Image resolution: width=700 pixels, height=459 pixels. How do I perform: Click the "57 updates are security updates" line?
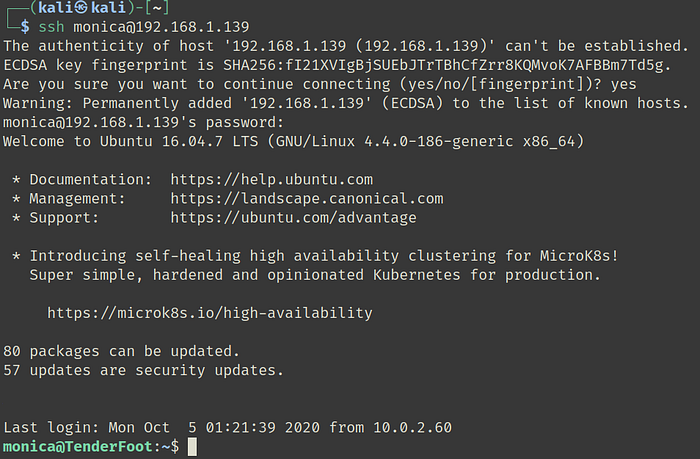[x=143, y=370]
